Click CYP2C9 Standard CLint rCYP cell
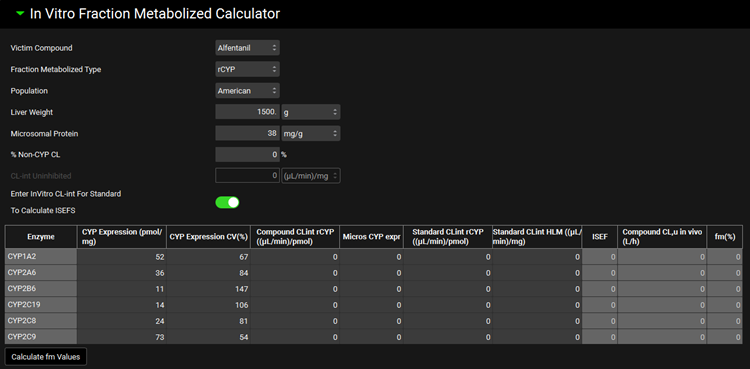 (448, 336)
